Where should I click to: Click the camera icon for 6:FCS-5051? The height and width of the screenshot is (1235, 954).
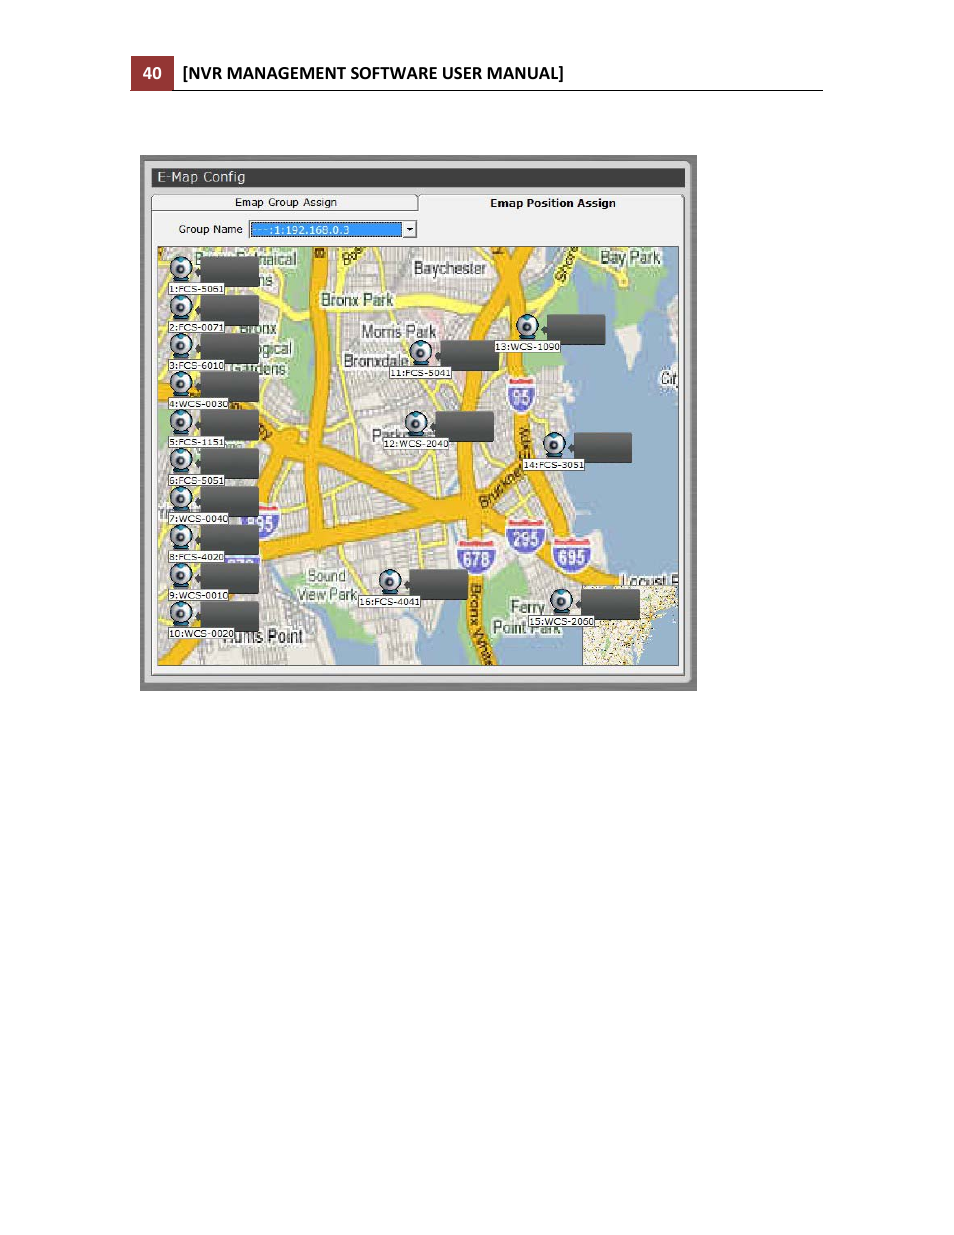[181, 460]
